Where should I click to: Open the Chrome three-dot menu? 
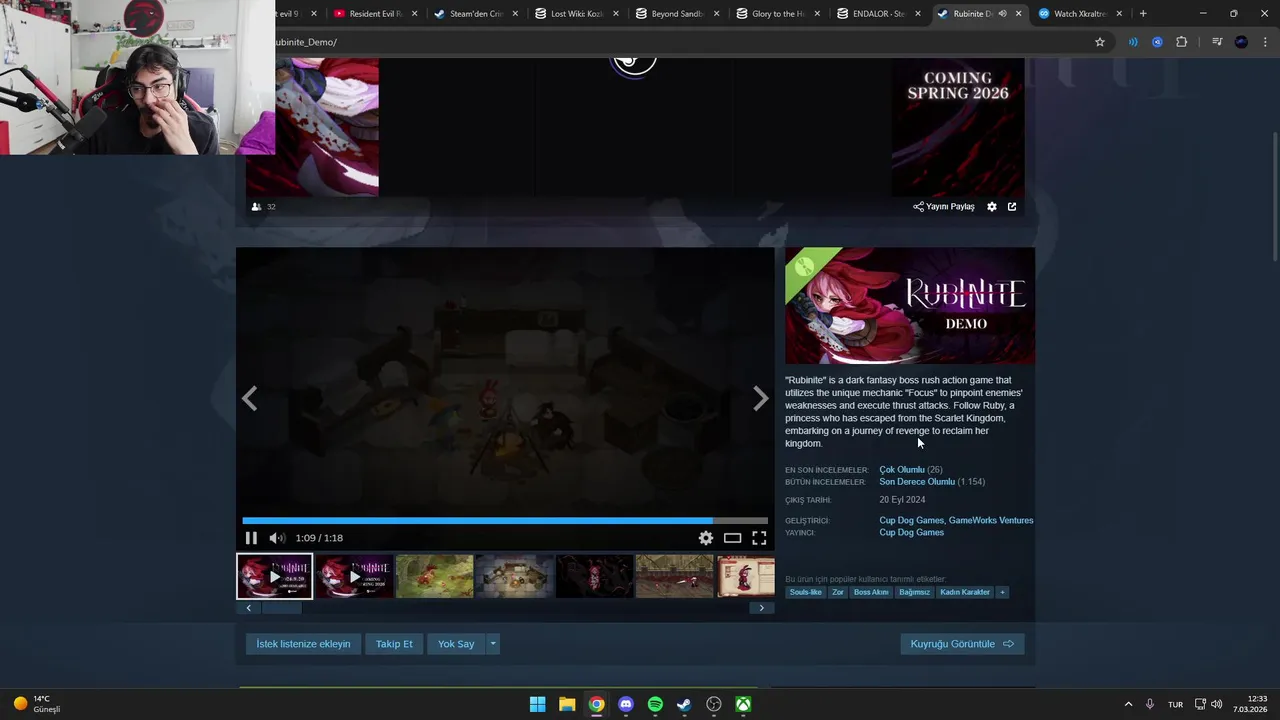tap(1265, 42)
